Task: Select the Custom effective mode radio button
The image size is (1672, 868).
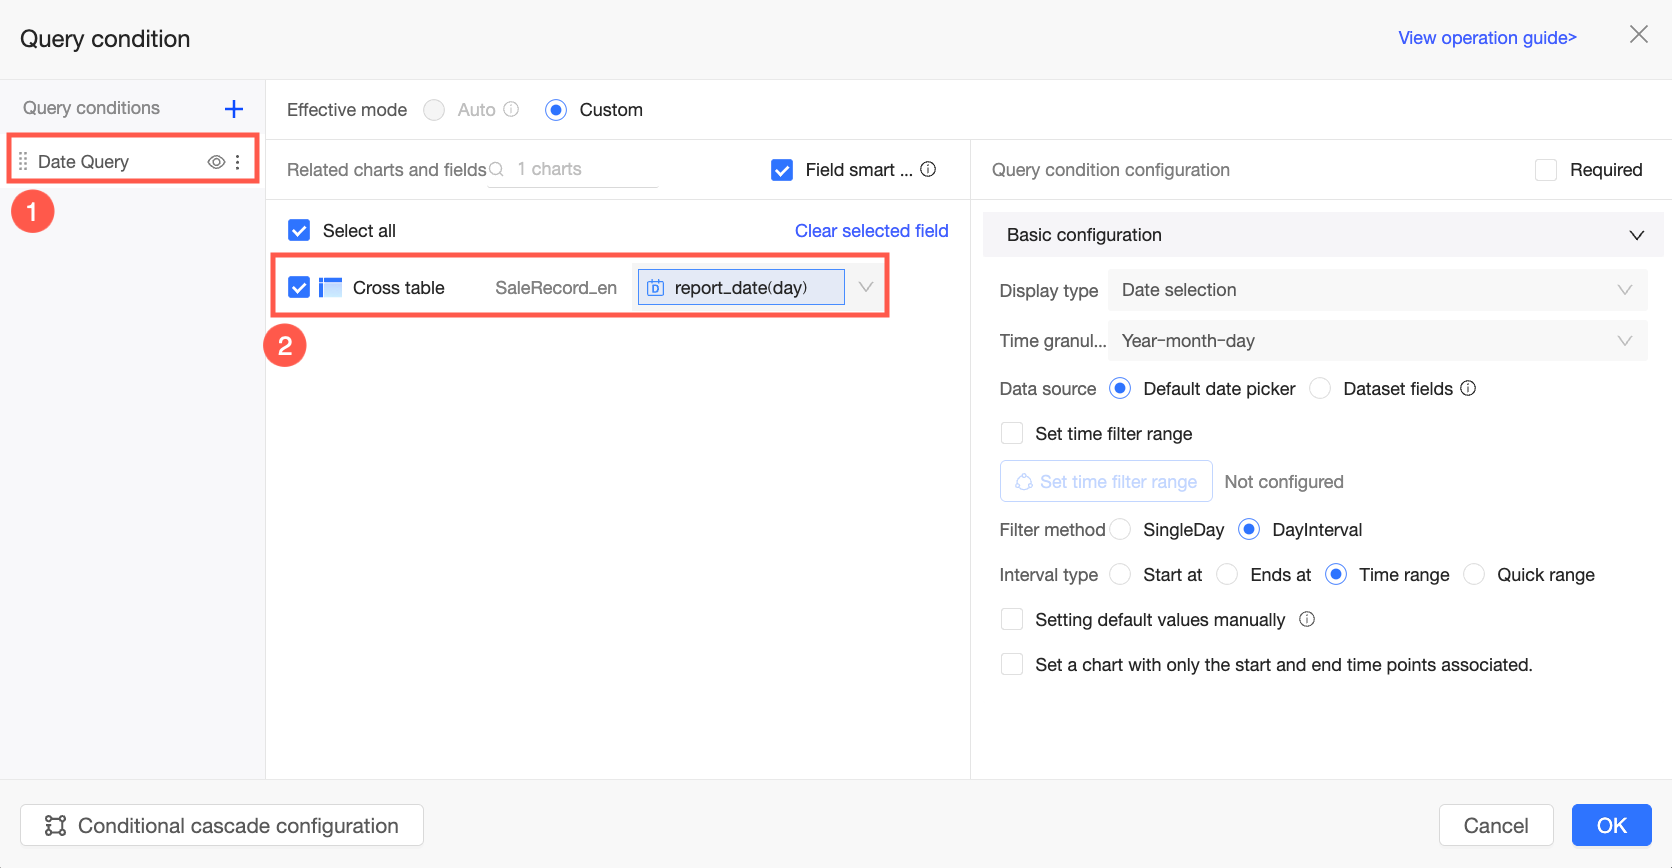Action: click(x=556, y=110)
